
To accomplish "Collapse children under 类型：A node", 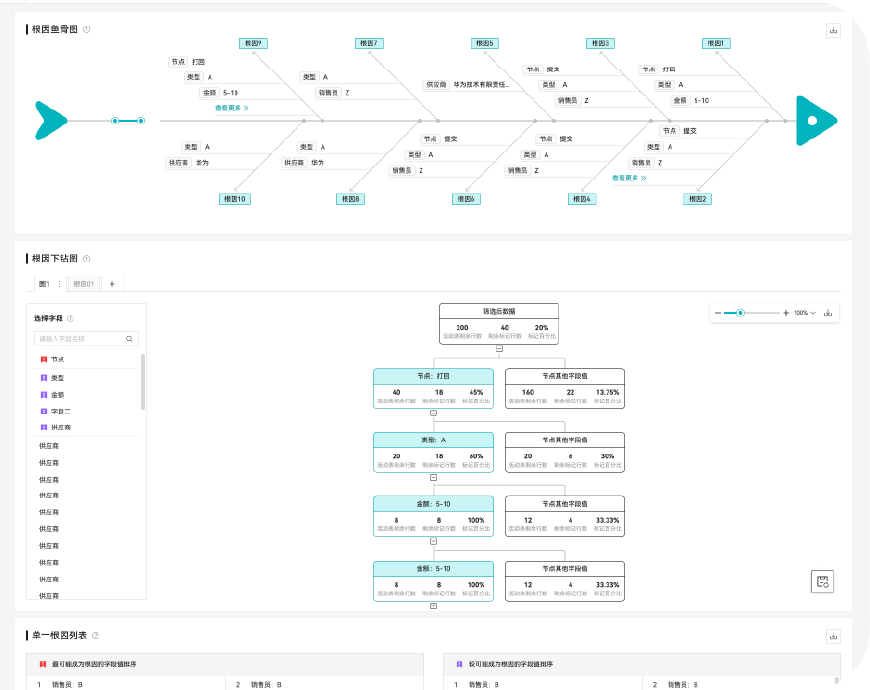I will pos(433,477).
